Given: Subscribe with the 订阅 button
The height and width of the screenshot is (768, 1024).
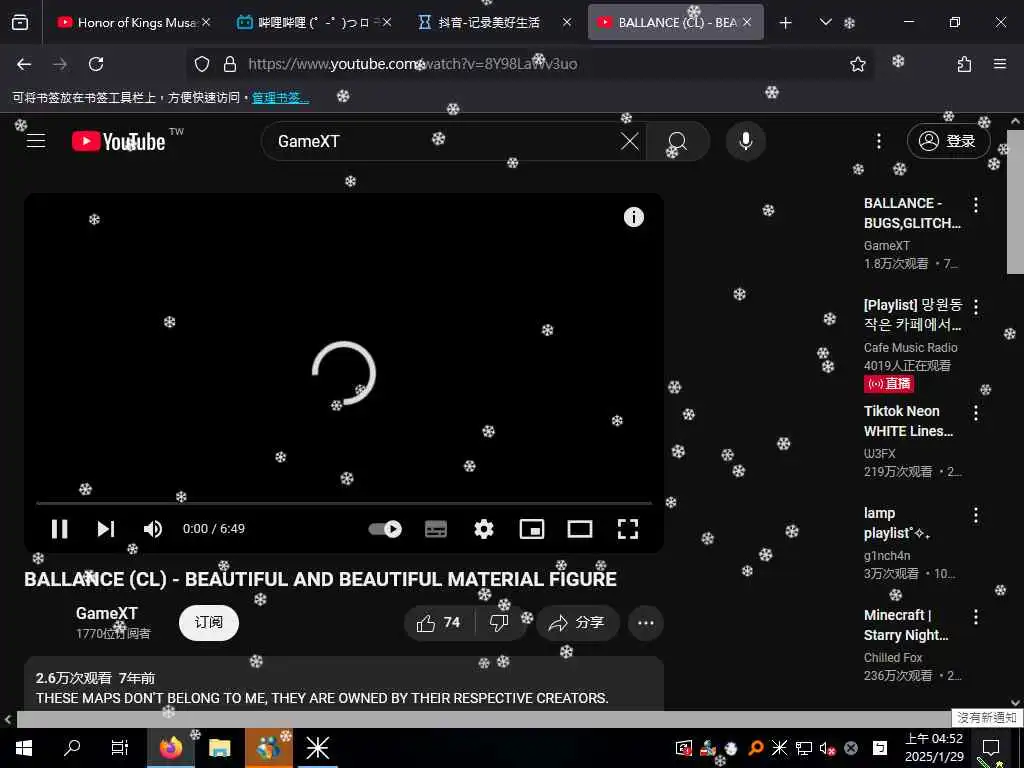Looking at the screenshot, I should tap(209, 622).
